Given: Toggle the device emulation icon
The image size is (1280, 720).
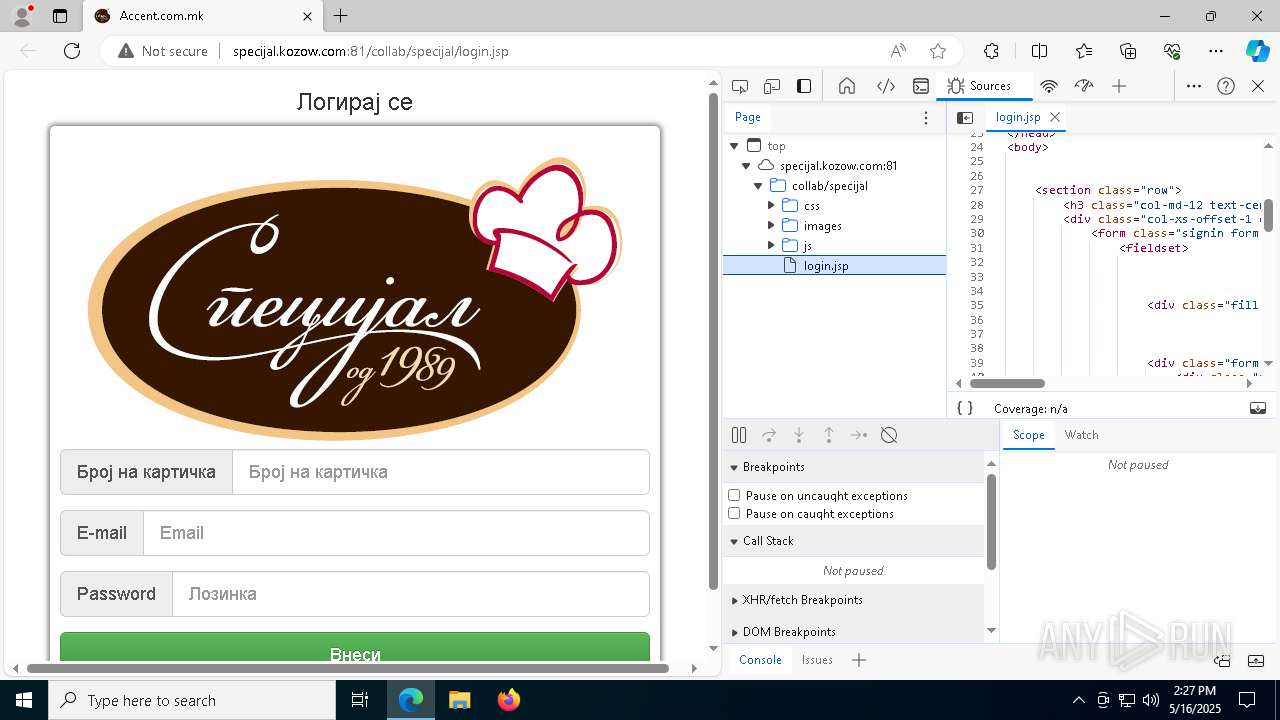Looking at the screenshot, I should pyautogui.click(x=772, y=86).
